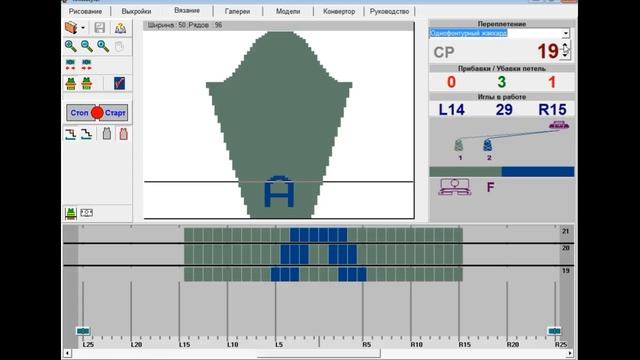Click the needles-in-work count 29

coord(504,110)
